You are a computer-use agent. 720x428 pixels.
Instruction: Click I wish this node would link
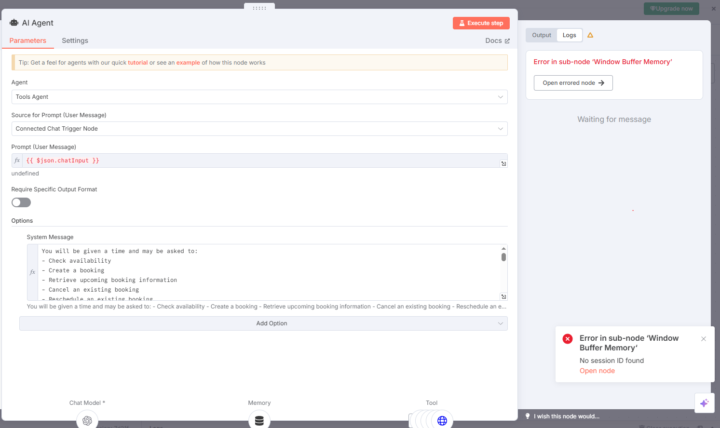[x=566, y=416]
